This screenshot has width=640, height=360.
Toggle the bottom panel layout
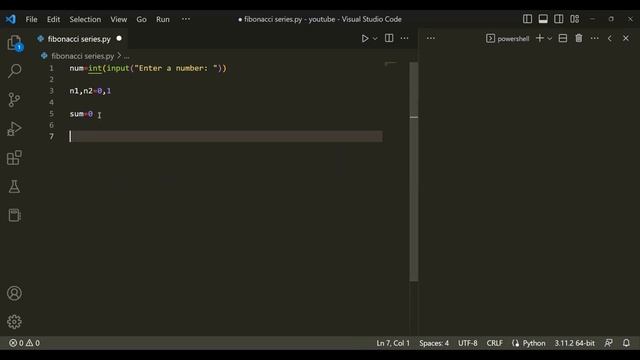point(543,19)
